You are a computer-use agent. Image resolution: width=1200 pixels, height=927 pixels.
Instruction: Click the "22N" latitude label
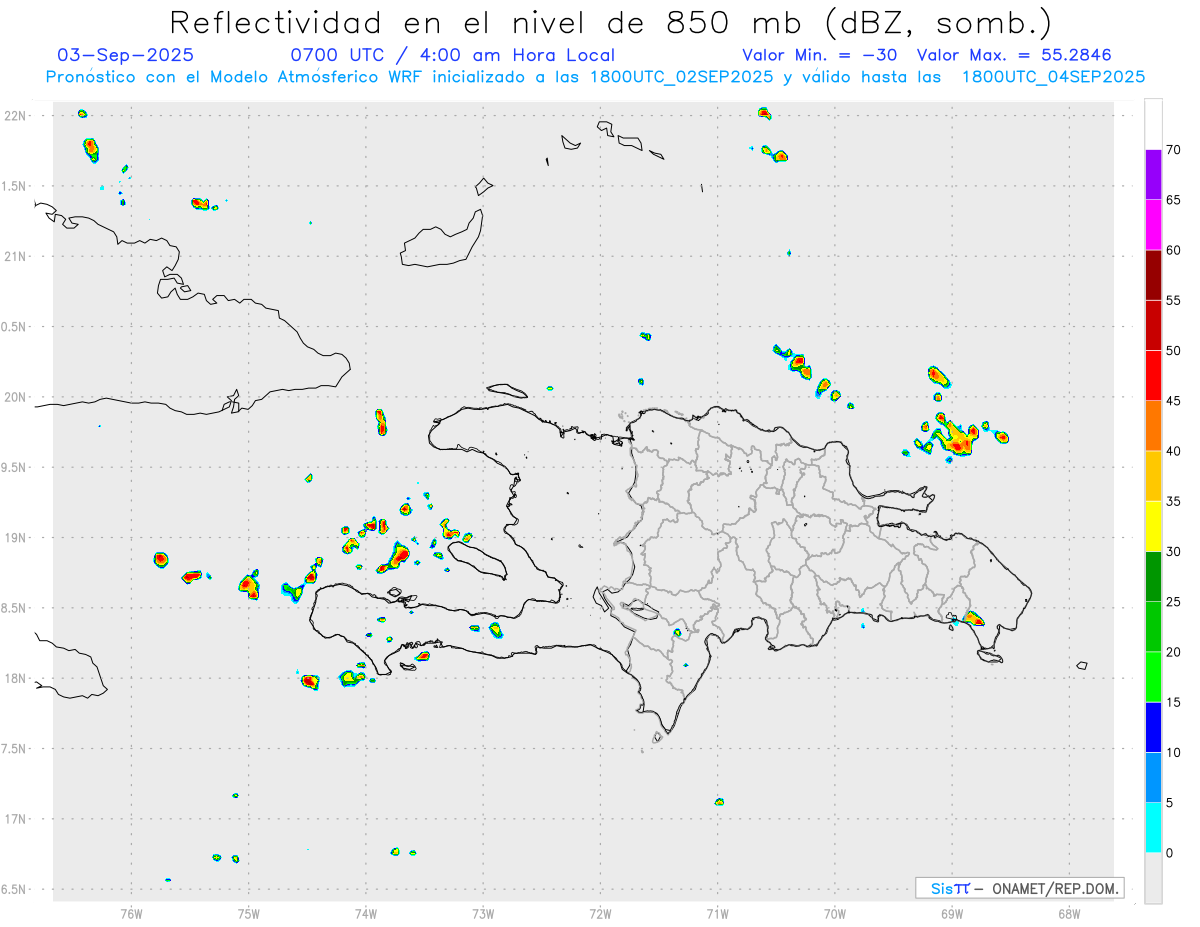pyautogui.click(x=17, y=116)
